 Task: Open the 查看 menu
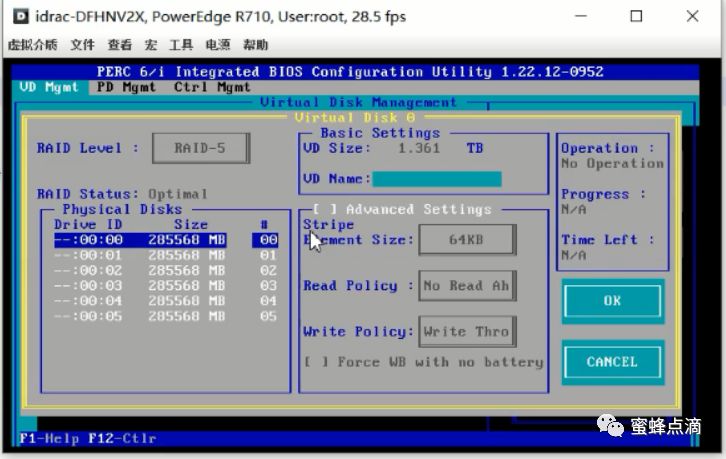tap(119, 45)
